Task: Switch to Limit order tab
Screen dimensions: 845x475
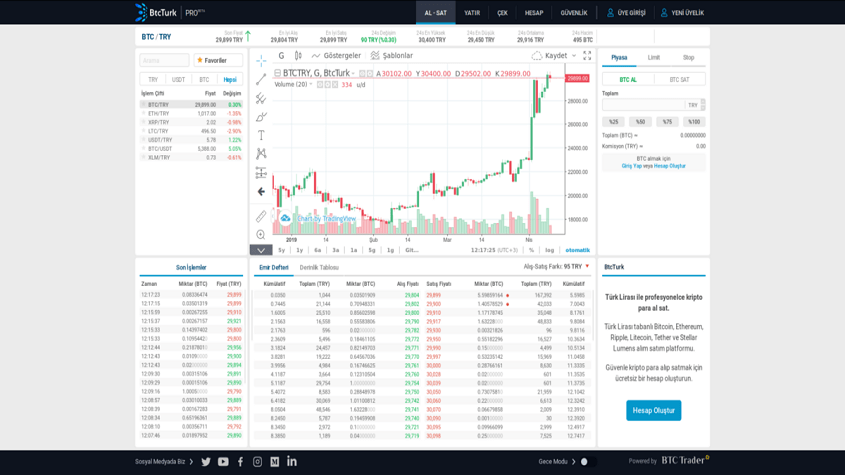Action: point(654,58)
